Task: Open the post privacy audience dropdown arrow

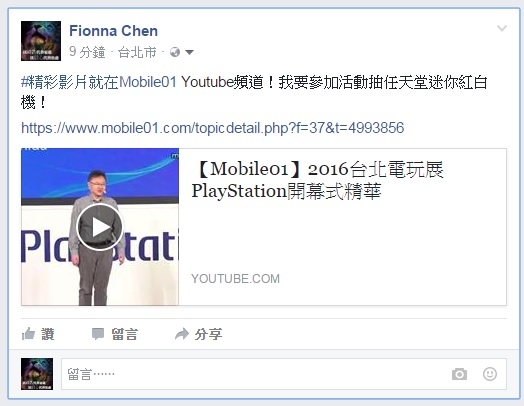Action: point(189,52)
